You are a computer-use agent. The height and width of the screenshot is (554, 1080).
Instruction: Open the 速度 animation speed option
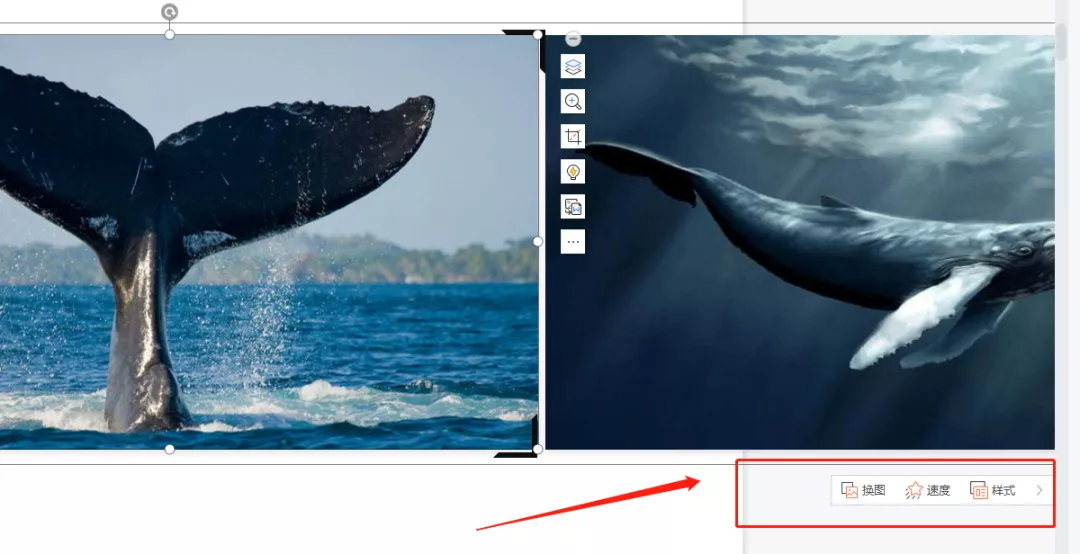click(928, 490)
